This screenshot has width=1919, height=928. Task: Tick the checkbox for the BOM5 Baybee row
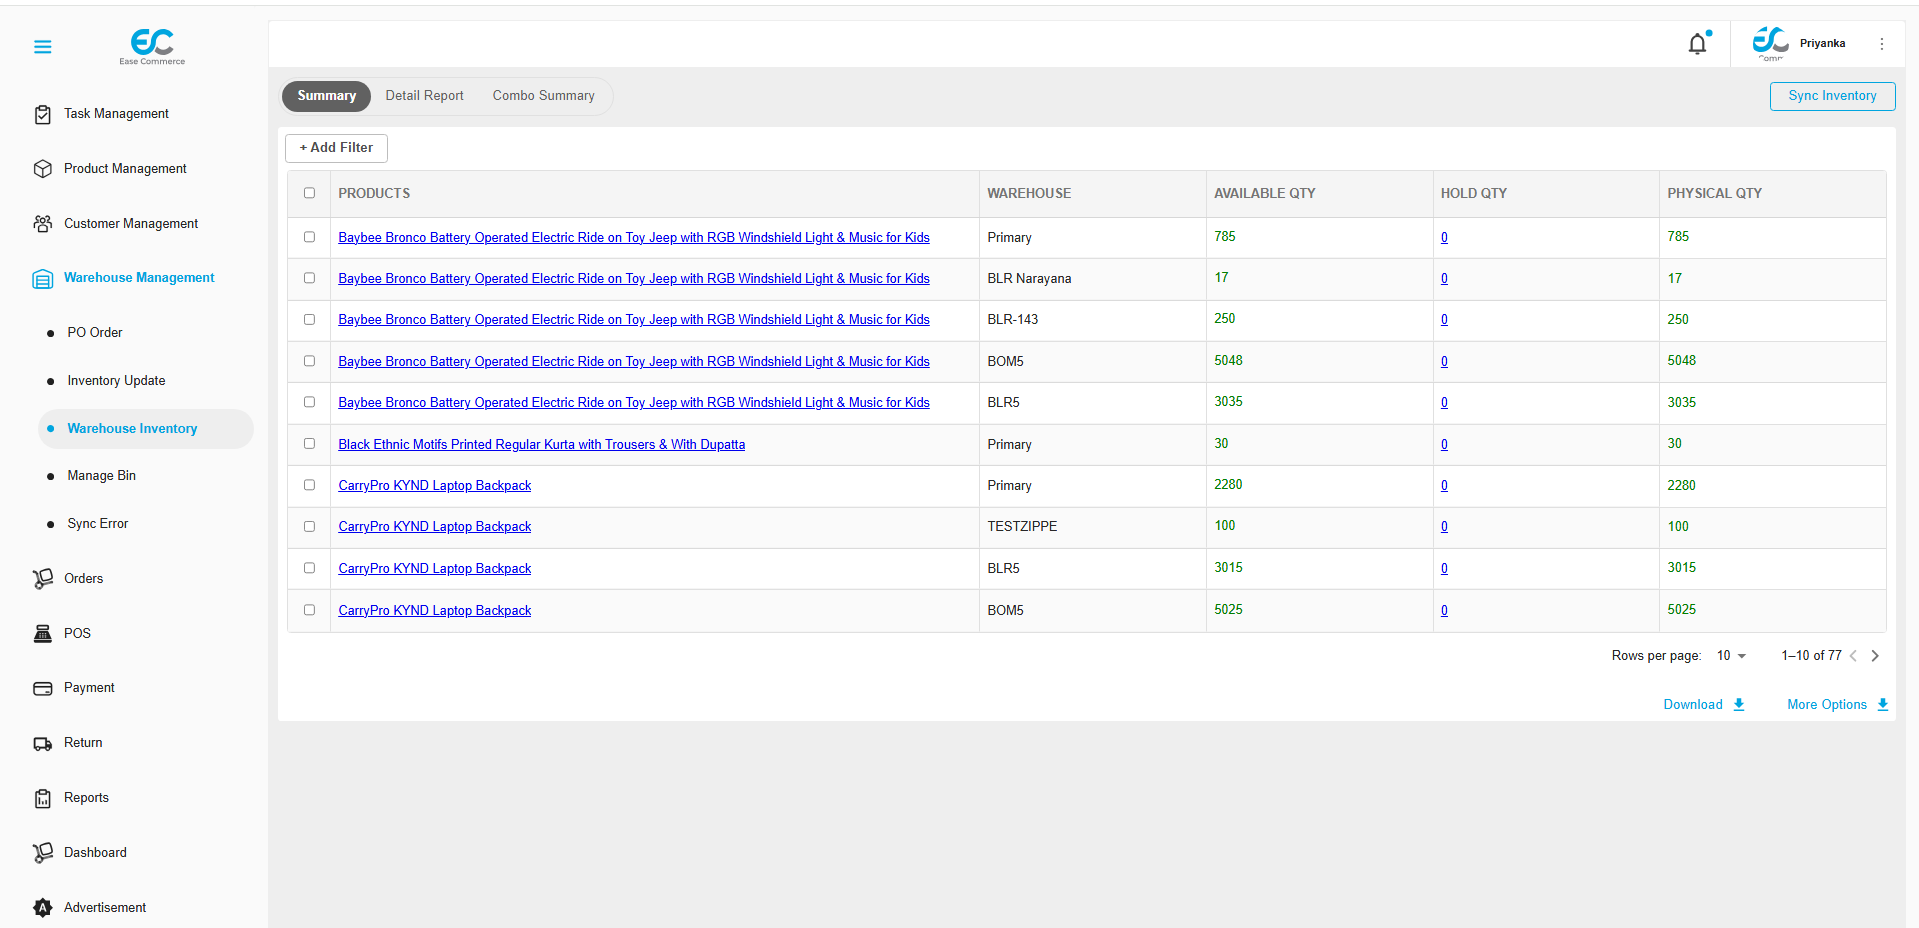[310, 361]
